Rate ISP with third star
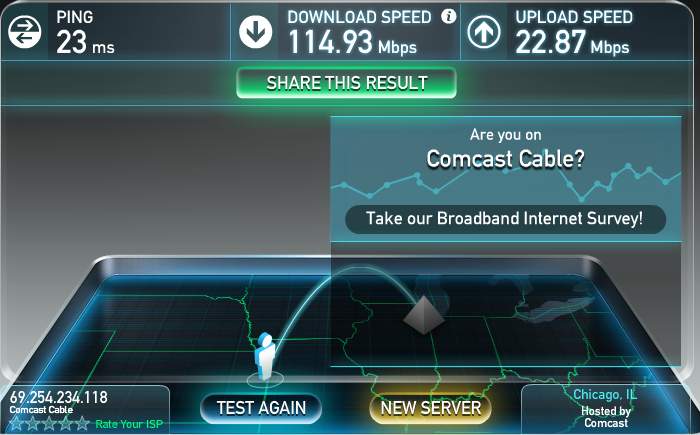This screenshot has width=700, height=435. 49,423
